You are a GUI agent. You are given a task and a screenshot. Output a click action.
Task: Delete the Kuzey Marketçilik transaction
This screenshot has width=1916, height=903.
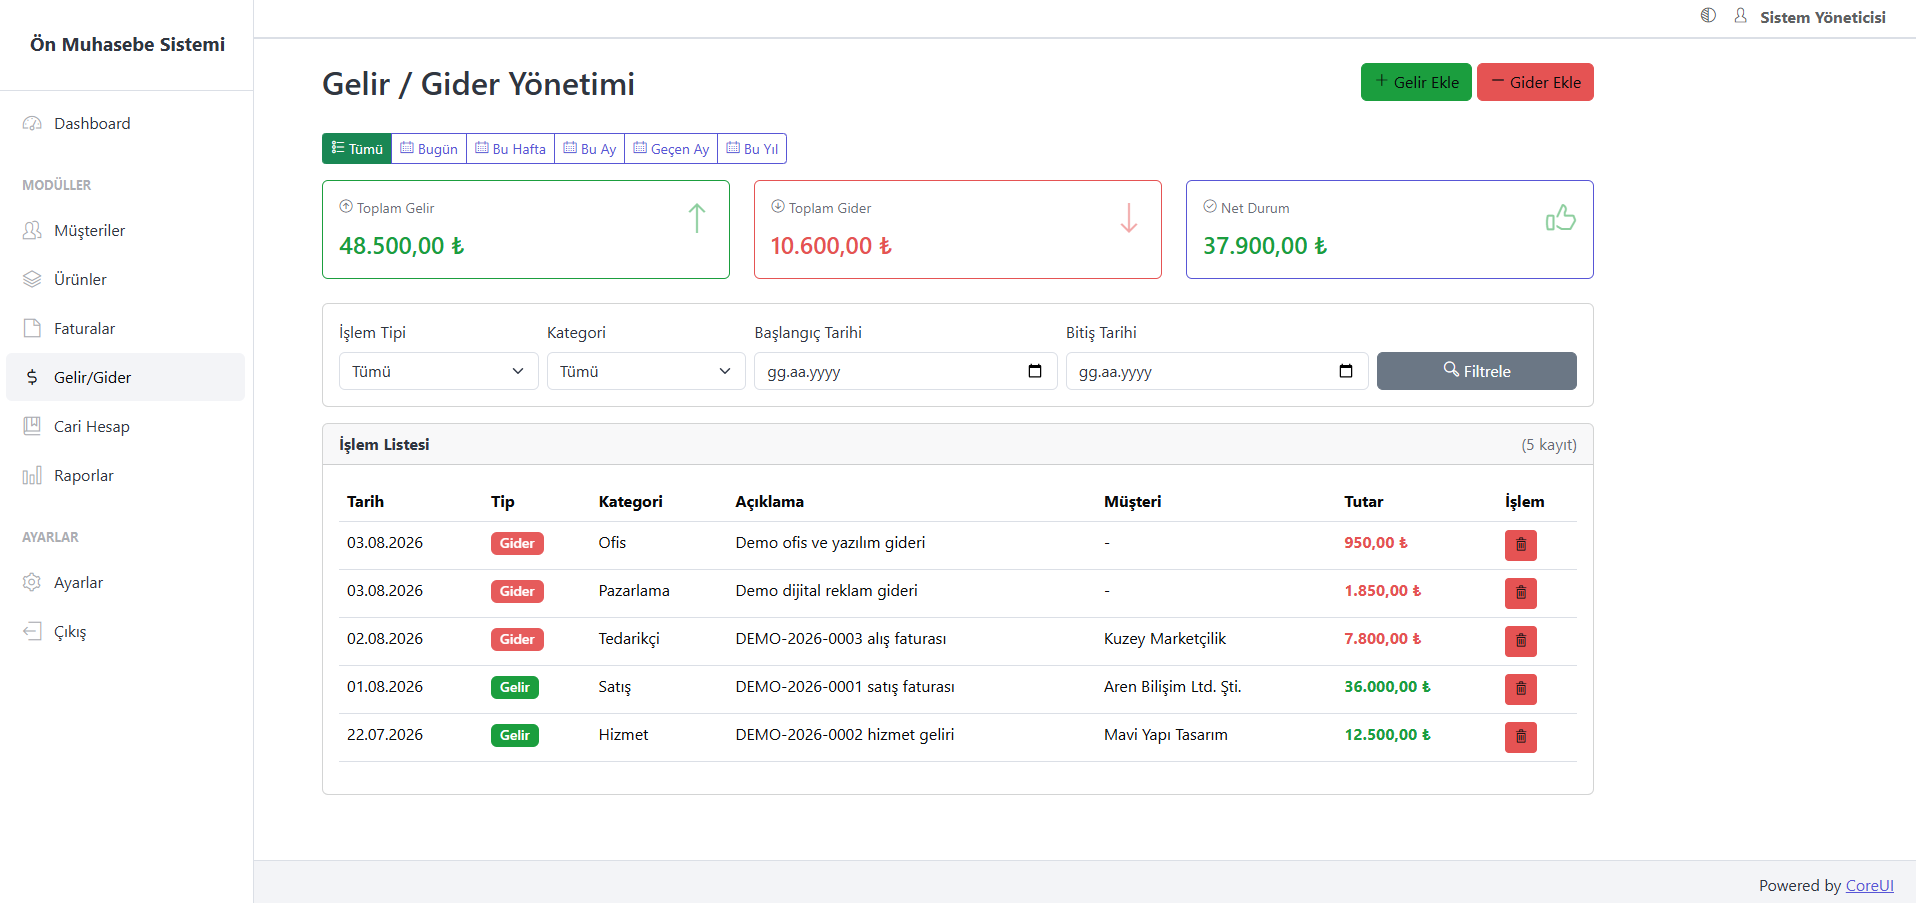1520,641
